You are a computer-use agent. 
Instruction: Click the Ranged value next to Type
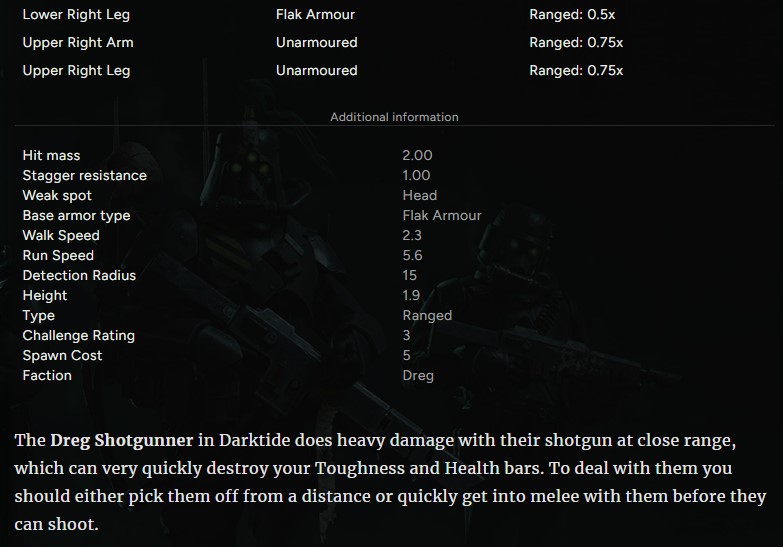427,315
